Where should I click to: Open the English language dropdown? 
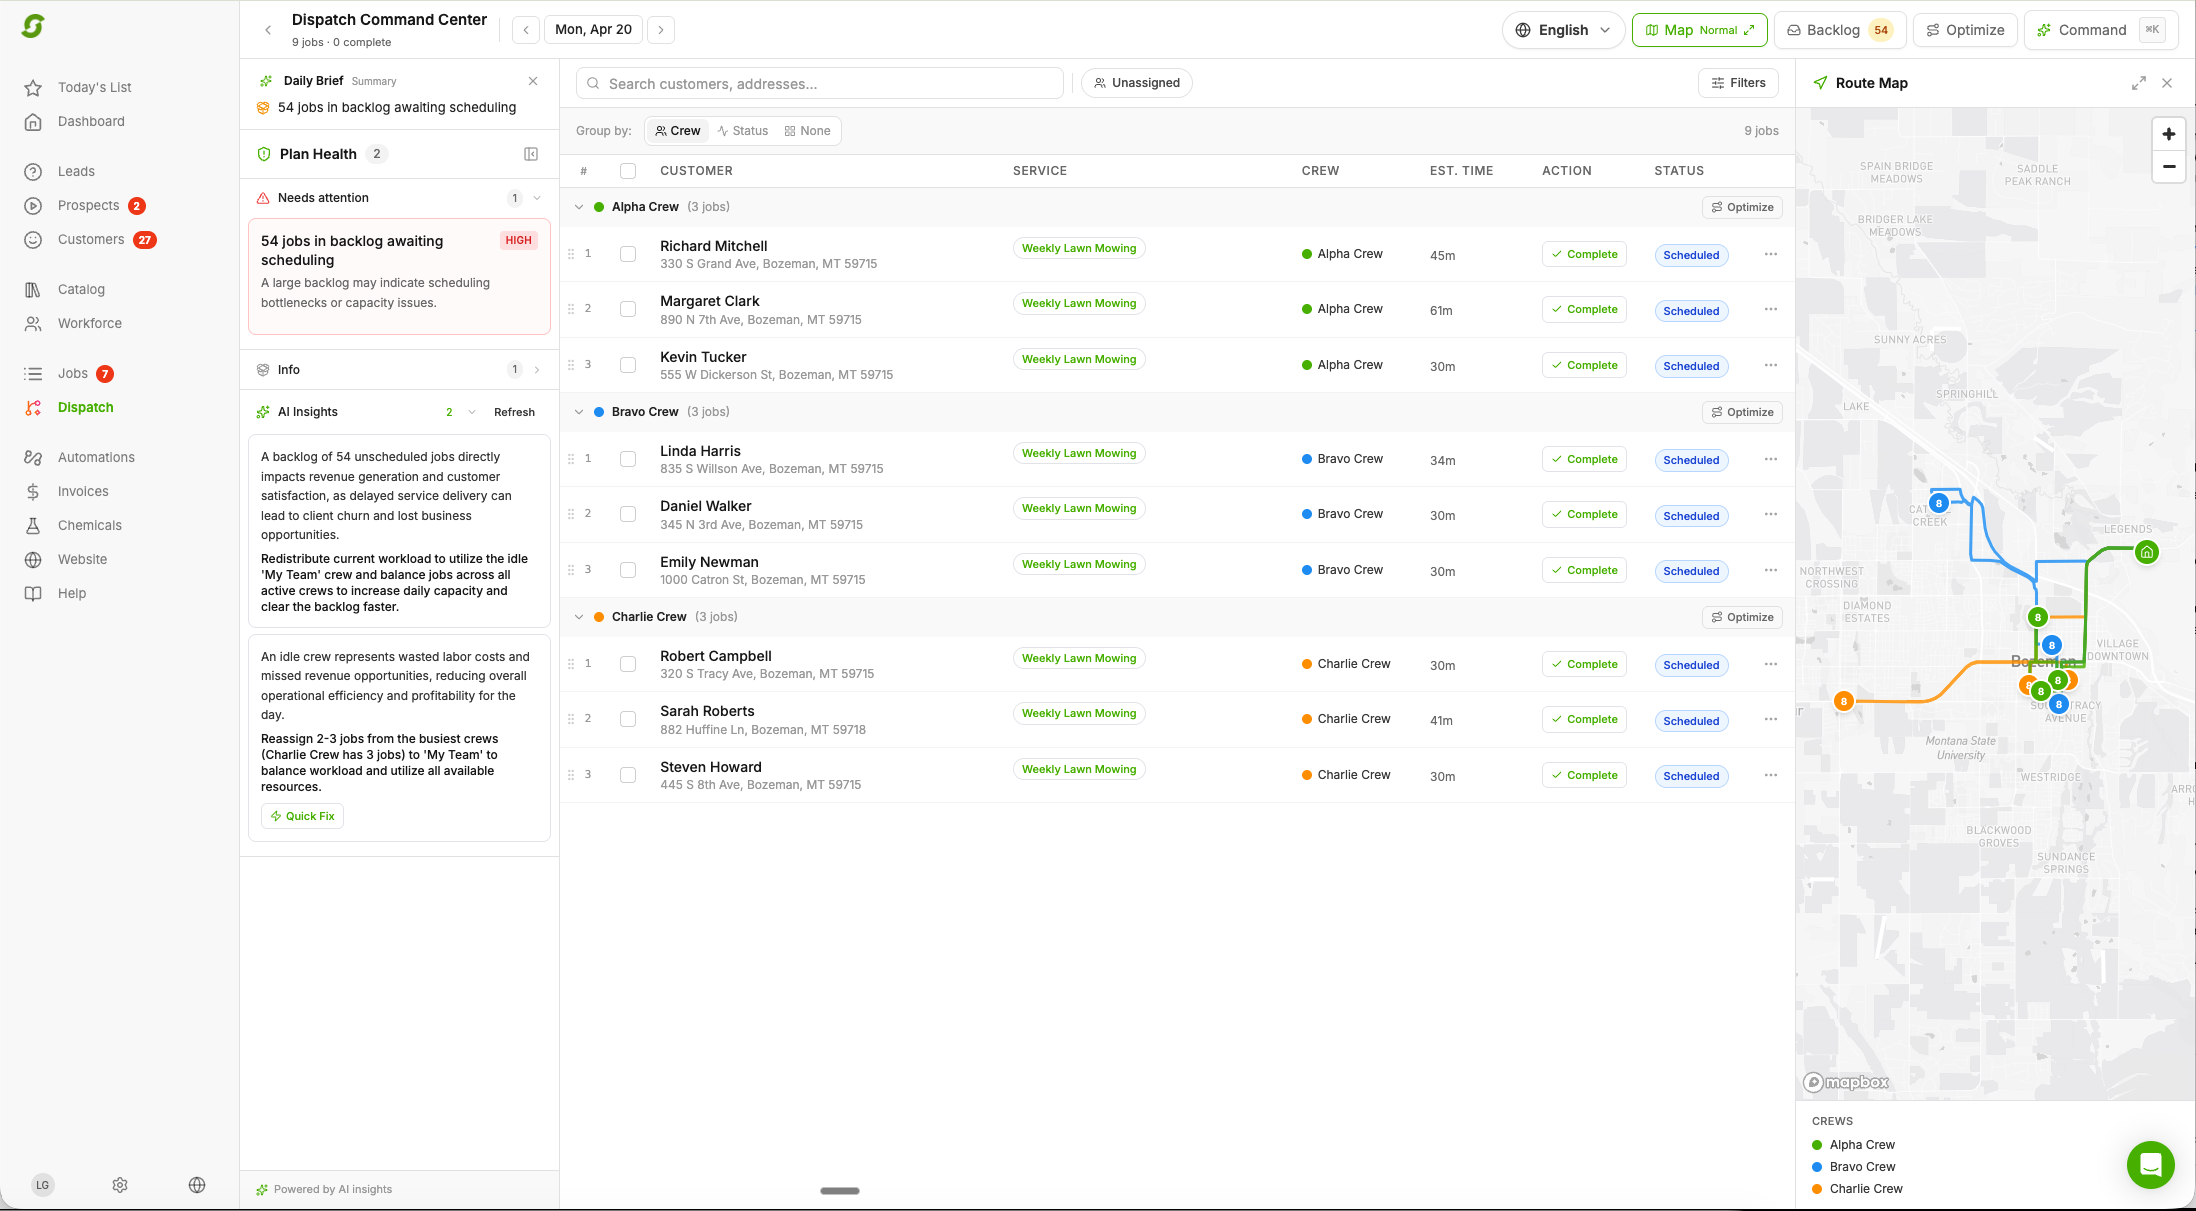pyautogui.click(x=1563, y=30)
